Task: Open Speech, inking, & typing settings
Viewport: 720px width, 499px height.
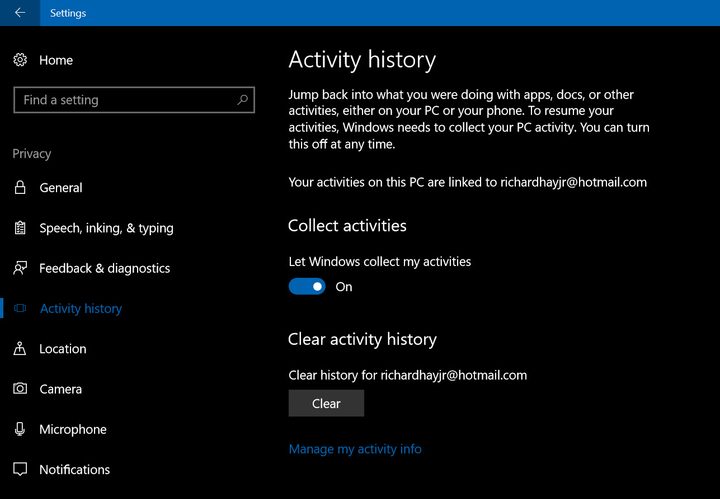Action: (x=107, y=228)
